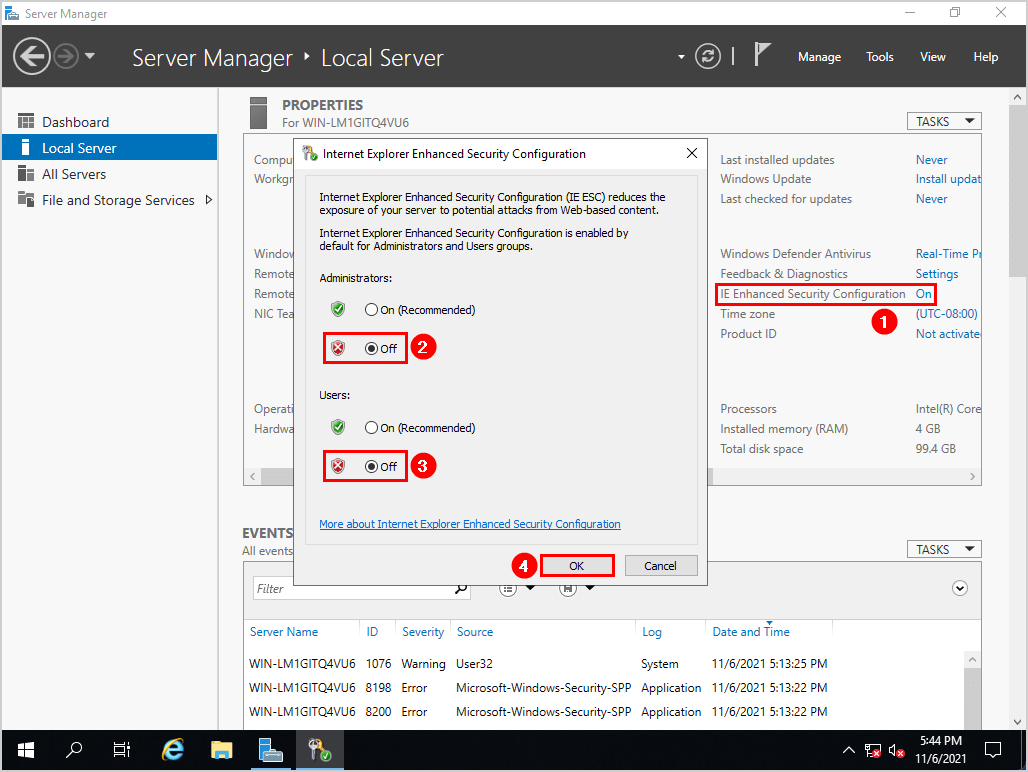Viewport: 1028px width, 772px height.
Task: Open the navigation history dropdown arrow
Action: [x=90, y=56]
